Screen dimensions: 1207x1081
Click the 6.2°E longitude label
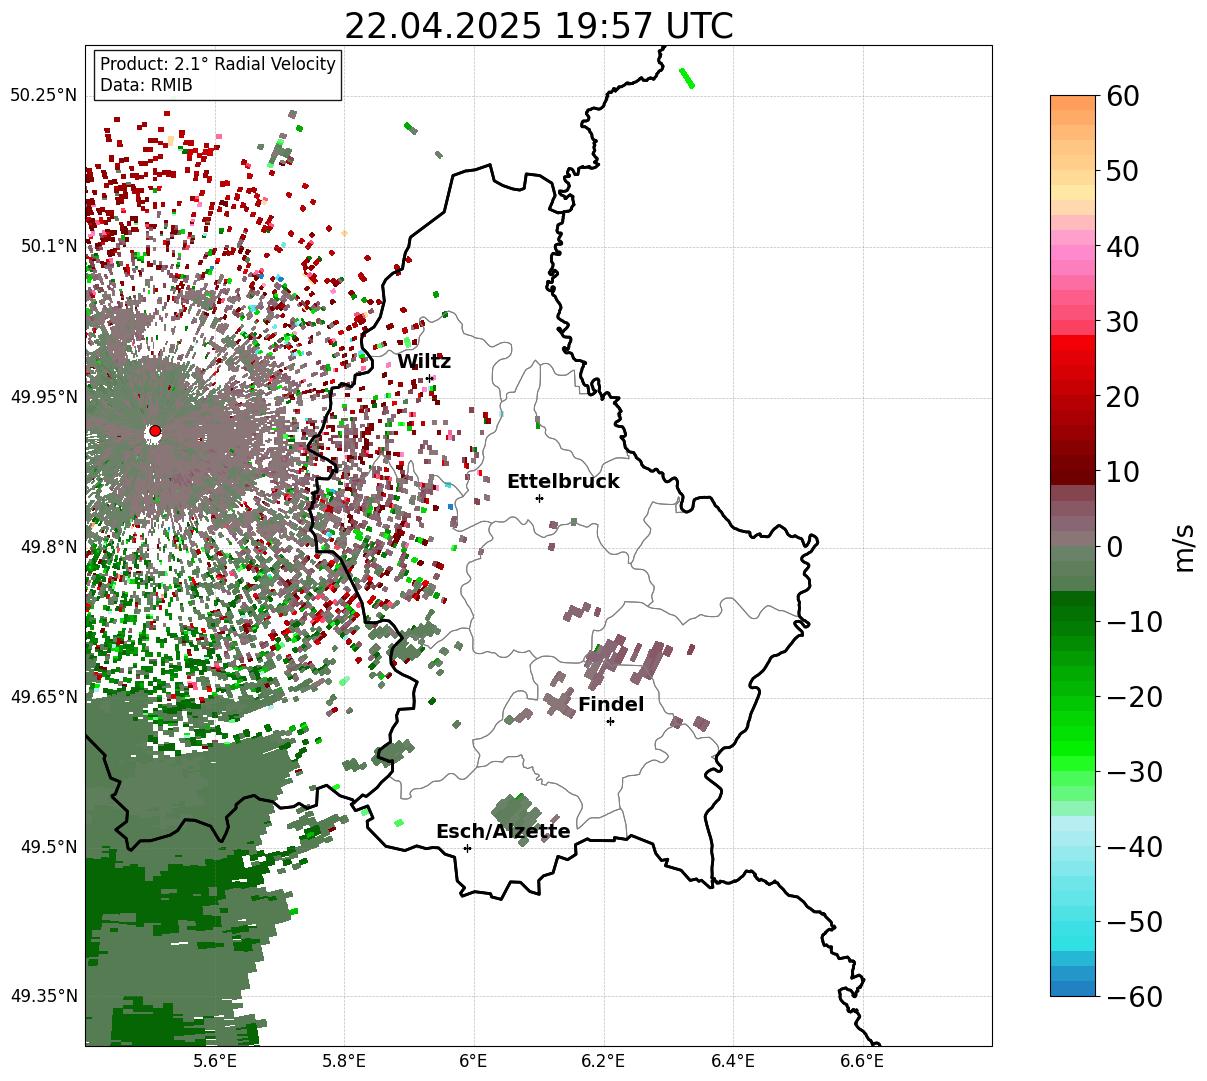[x=603, y=1060]
